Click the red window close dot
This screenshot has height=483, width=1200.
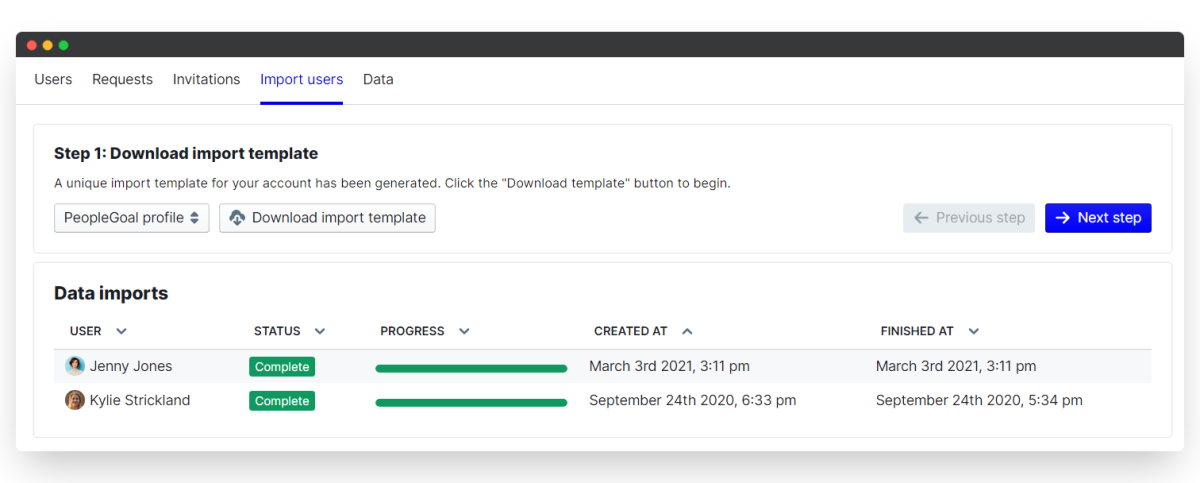pyautogui.click(x=32, y=45)
